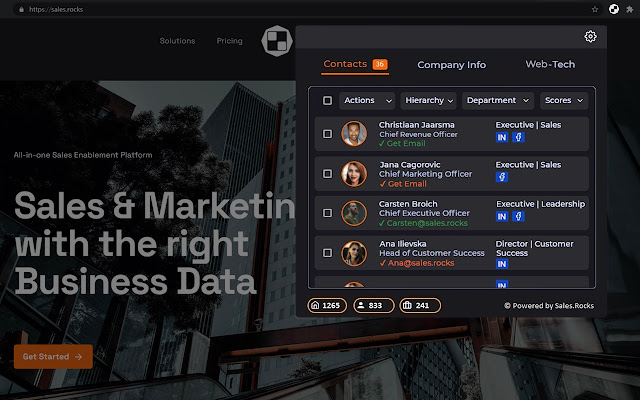Expand the Scores filter dropdown
Image resolution: width=640 pixels, height=400 pixels.
[x=564, y=100]
